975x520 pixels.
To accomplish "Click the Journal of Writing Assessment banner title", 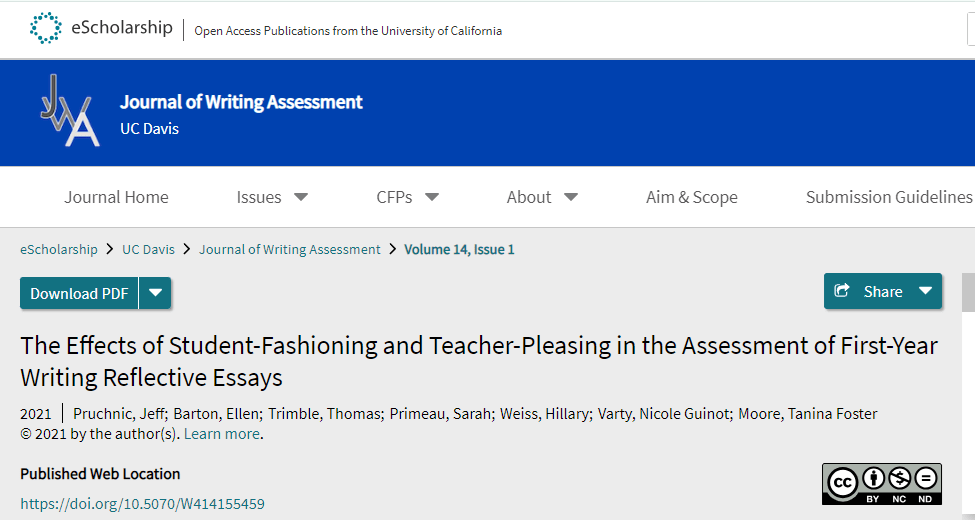I will click(x=241, y=102).
